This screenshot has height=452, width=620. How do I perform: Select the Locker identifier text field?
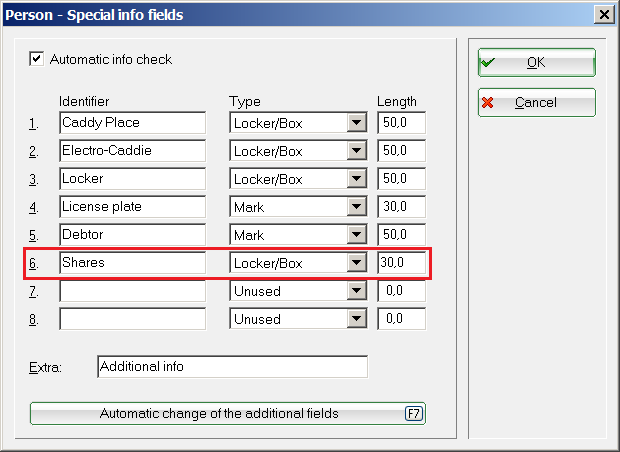tap(132, 179)
